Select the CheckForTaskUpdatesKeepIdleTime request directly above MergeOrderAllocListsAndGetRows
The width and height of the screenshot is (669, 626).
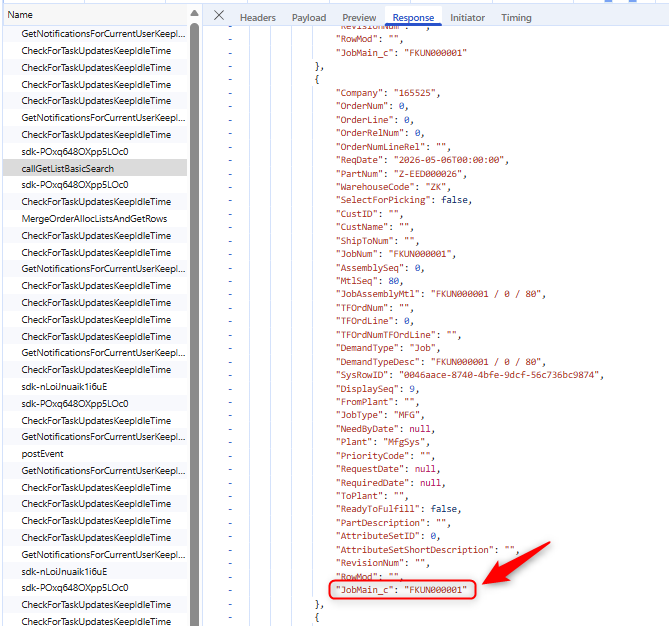tap(95, 202)
